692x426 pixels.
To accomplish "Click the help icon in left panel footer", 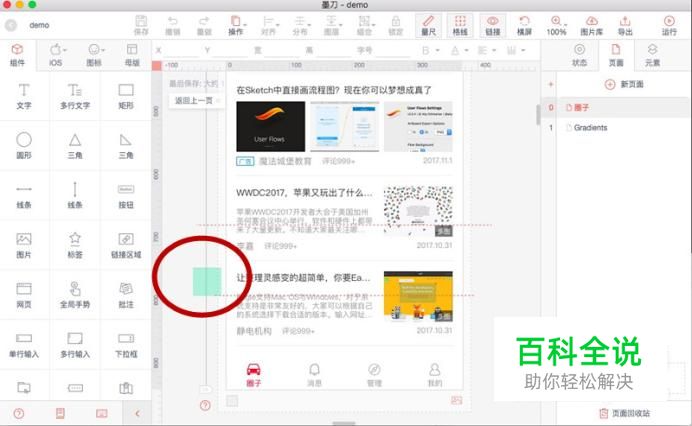I will 19,413.
